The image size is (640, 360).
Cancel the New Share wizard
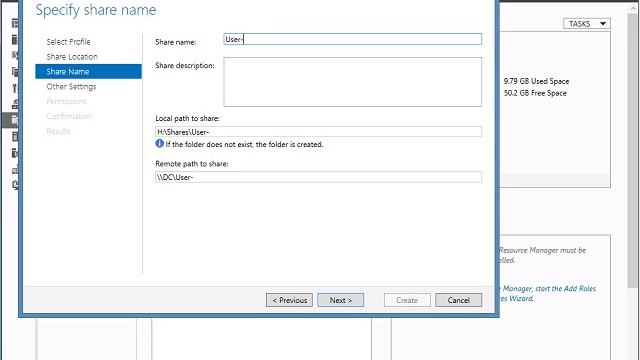click(x=458, y=300)
